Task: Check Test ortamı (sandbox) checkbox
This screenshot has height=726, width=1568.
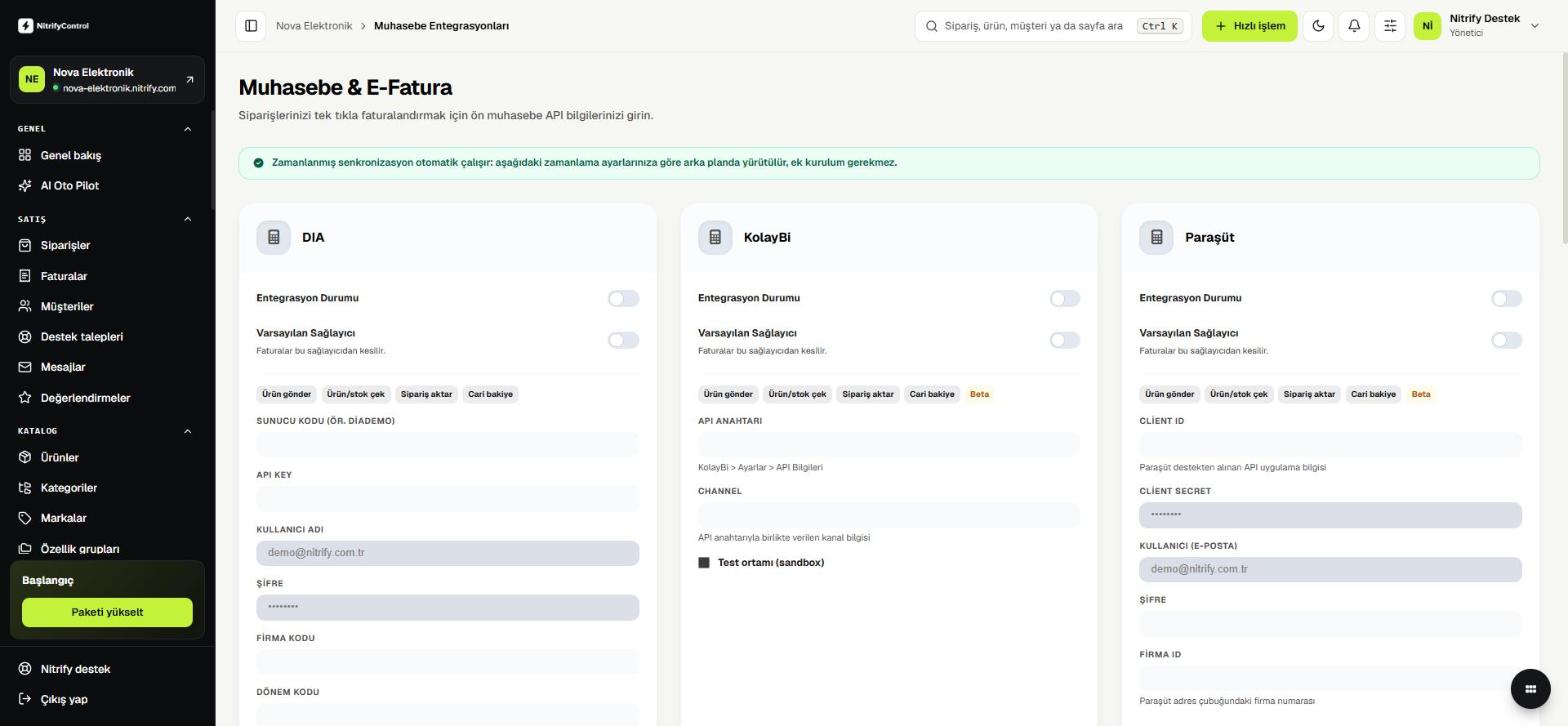Action: tap(704, 563)
